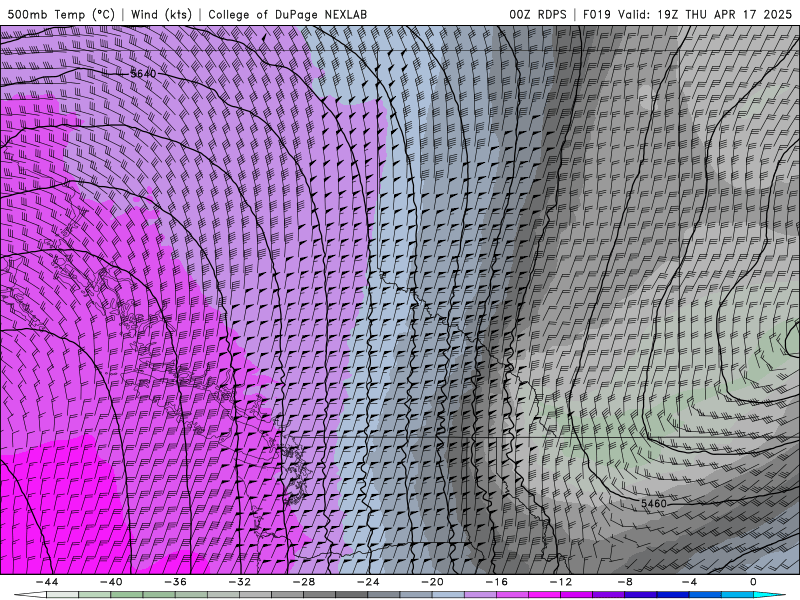
Task: Click the cyan arrow end of color bar
Action: 770,595
